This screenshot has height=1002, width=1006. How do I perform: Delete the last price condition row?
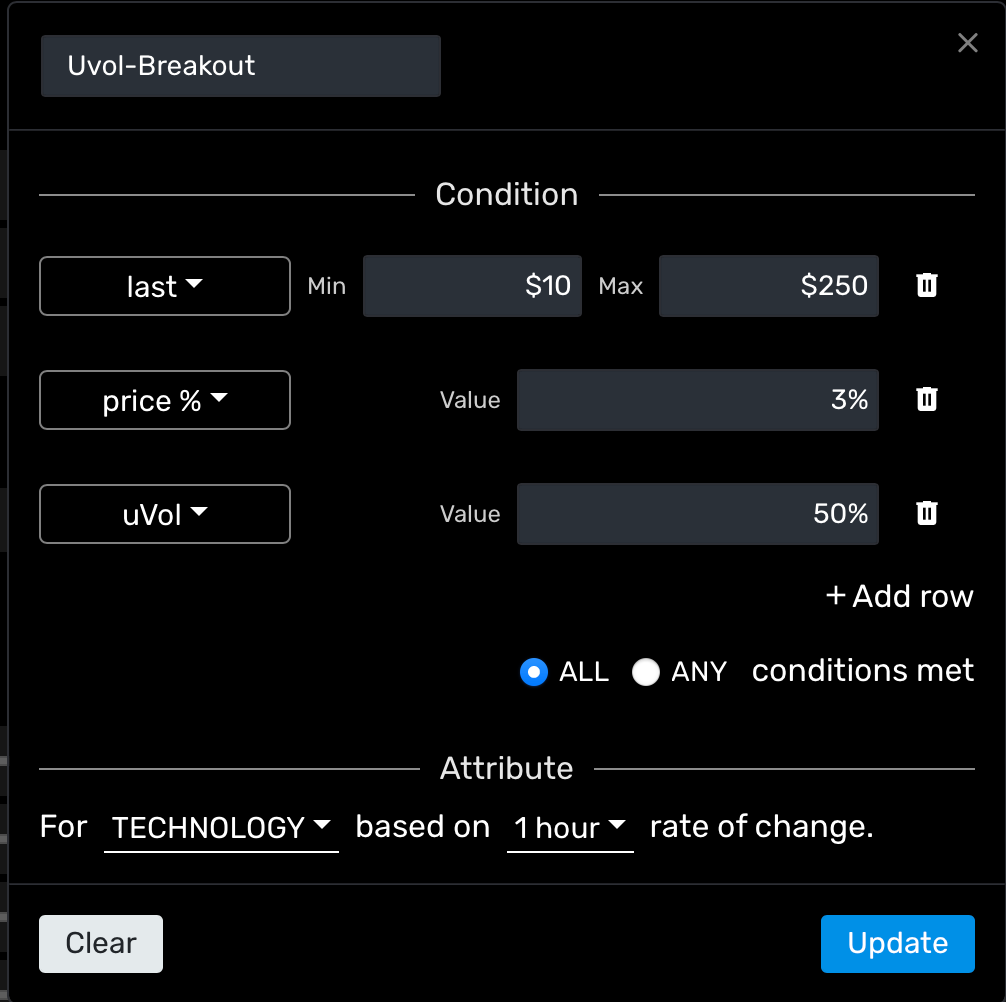pyautogui.click(x=927, y=286)
